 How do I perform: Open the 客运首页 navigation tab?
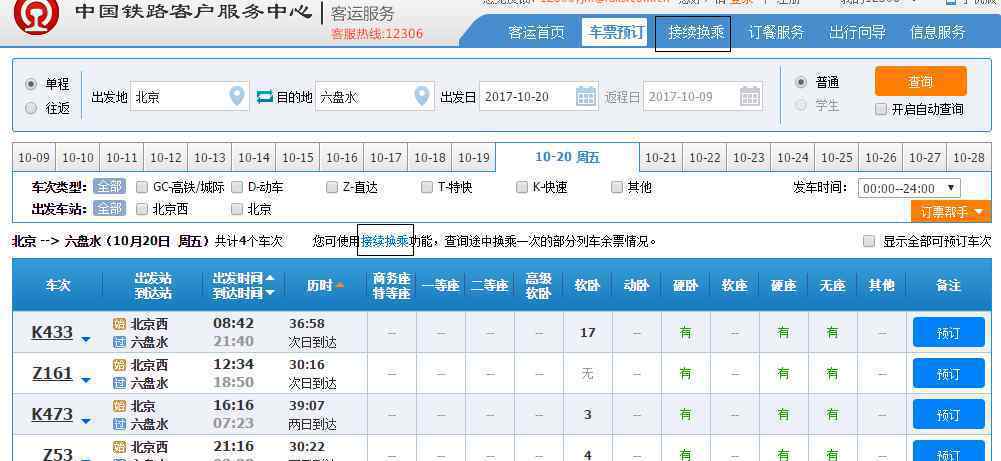[x=536, y=33]
